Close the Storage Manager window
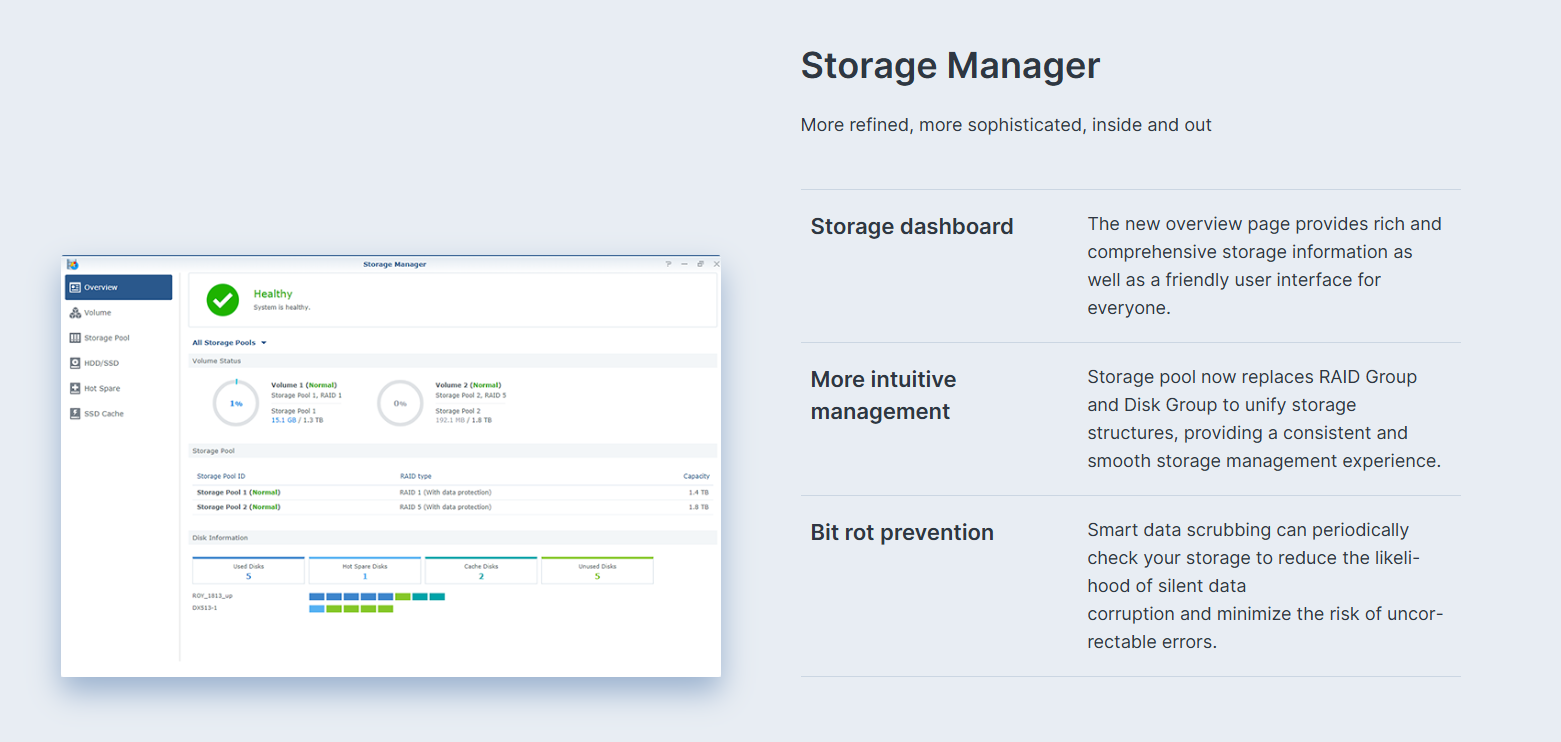 point(716,264)
